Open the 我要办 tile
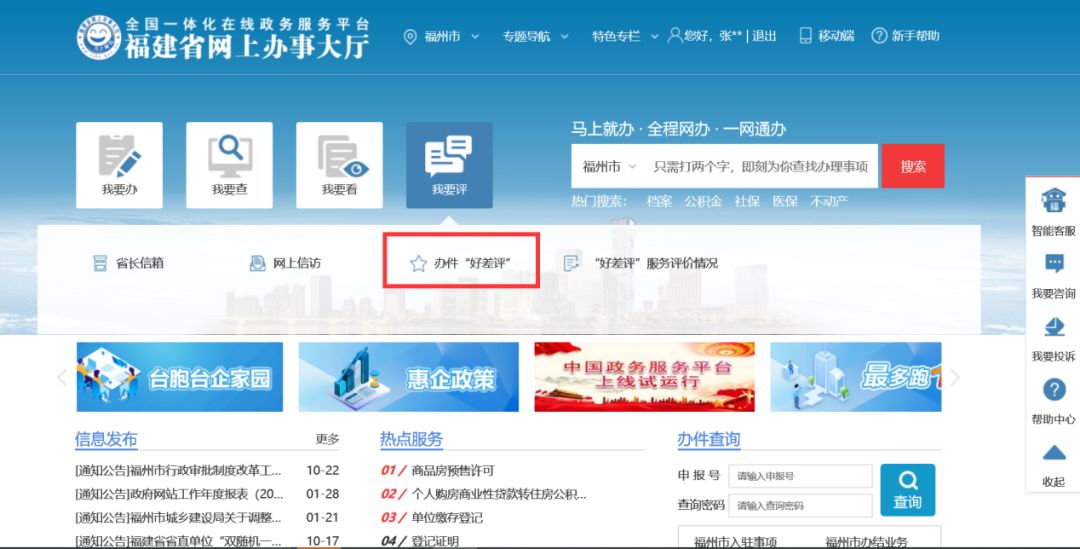Image resolution: width=1080 pixels, height=549 pixels. (119, 165)
